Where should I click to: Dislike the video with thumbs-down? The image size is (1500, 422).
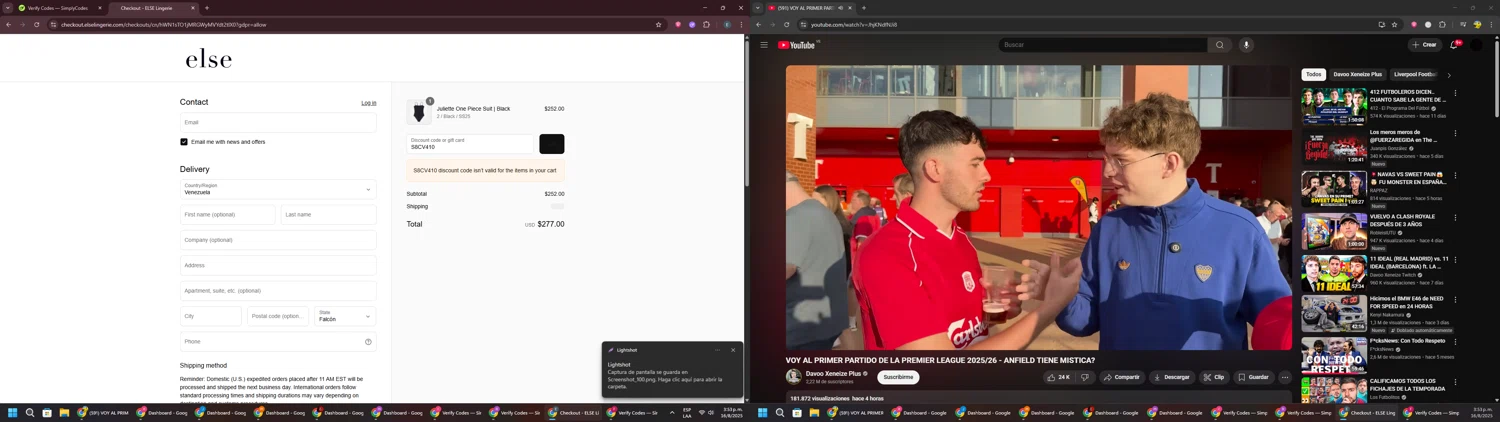1085,377
